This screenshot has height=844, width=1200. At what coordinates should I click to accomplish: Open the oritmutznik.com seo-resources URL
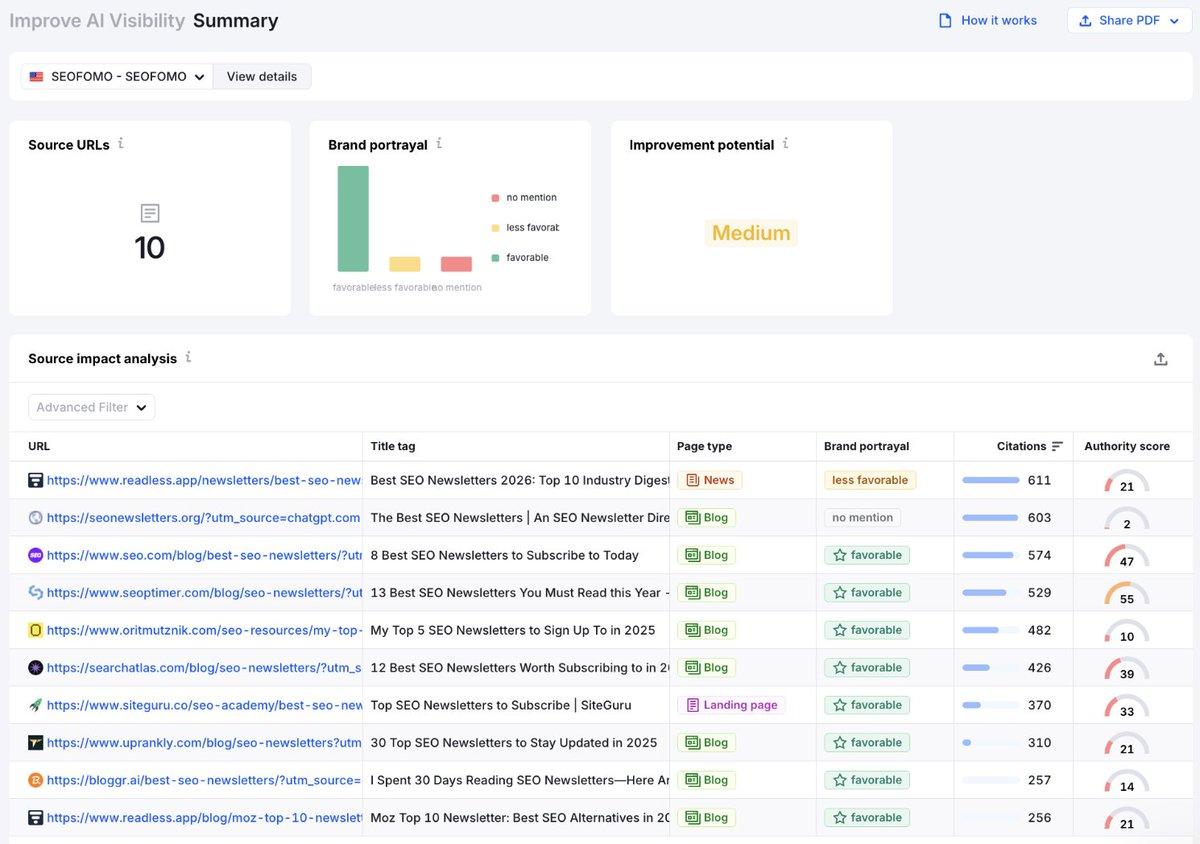pyautogui.click(x=204, y=630)
